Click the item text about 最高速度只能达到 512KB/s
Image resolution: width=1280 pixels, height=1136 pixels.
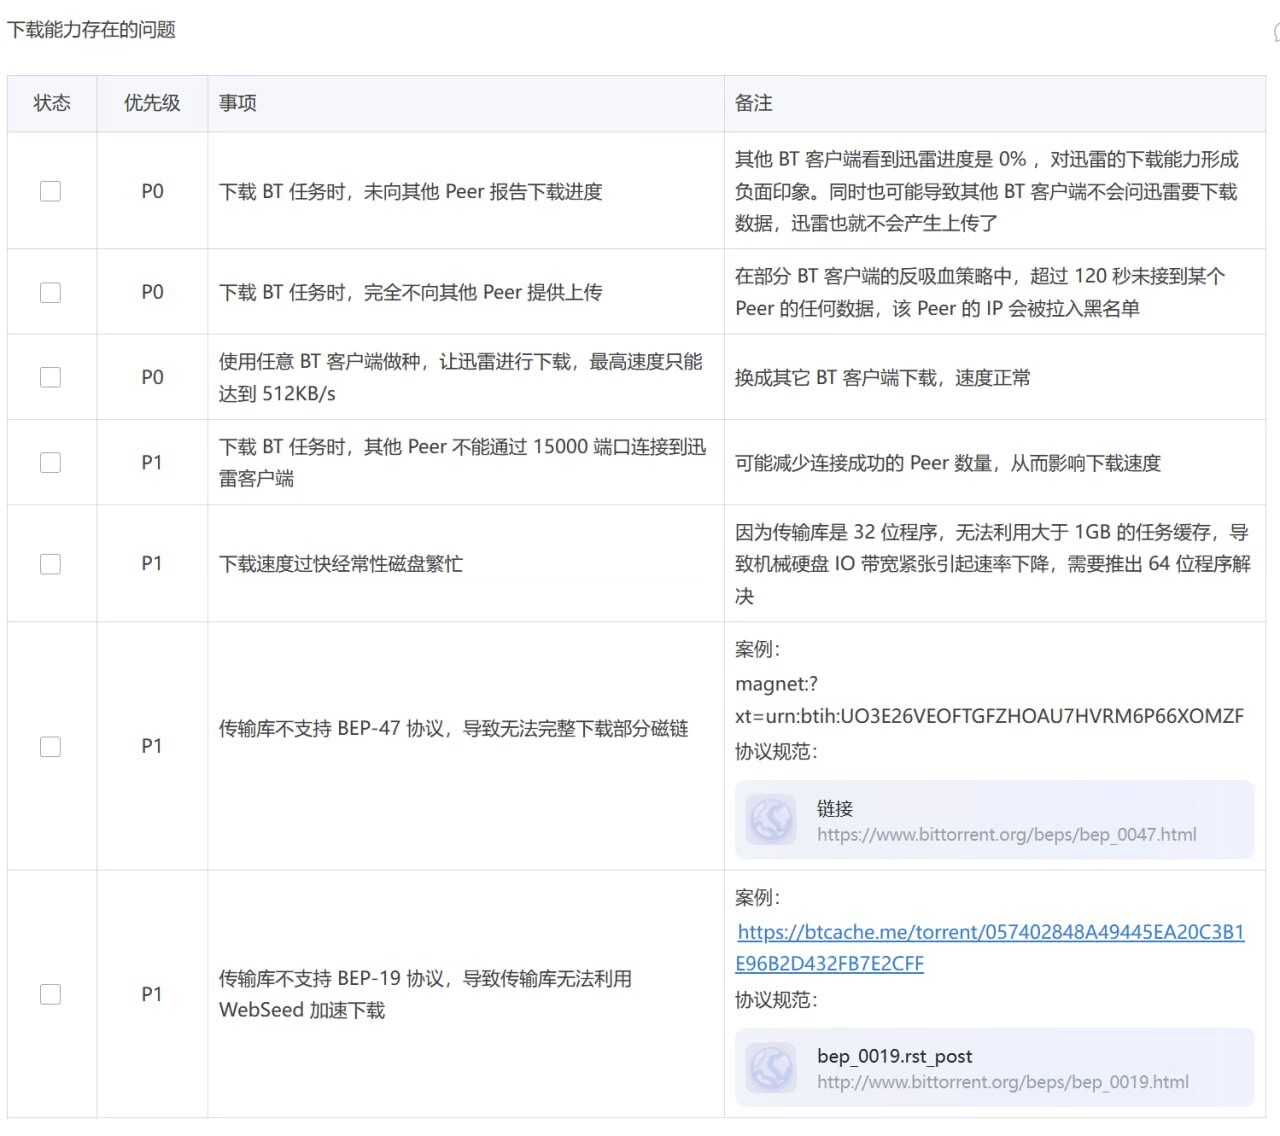[x=461, y=377]
